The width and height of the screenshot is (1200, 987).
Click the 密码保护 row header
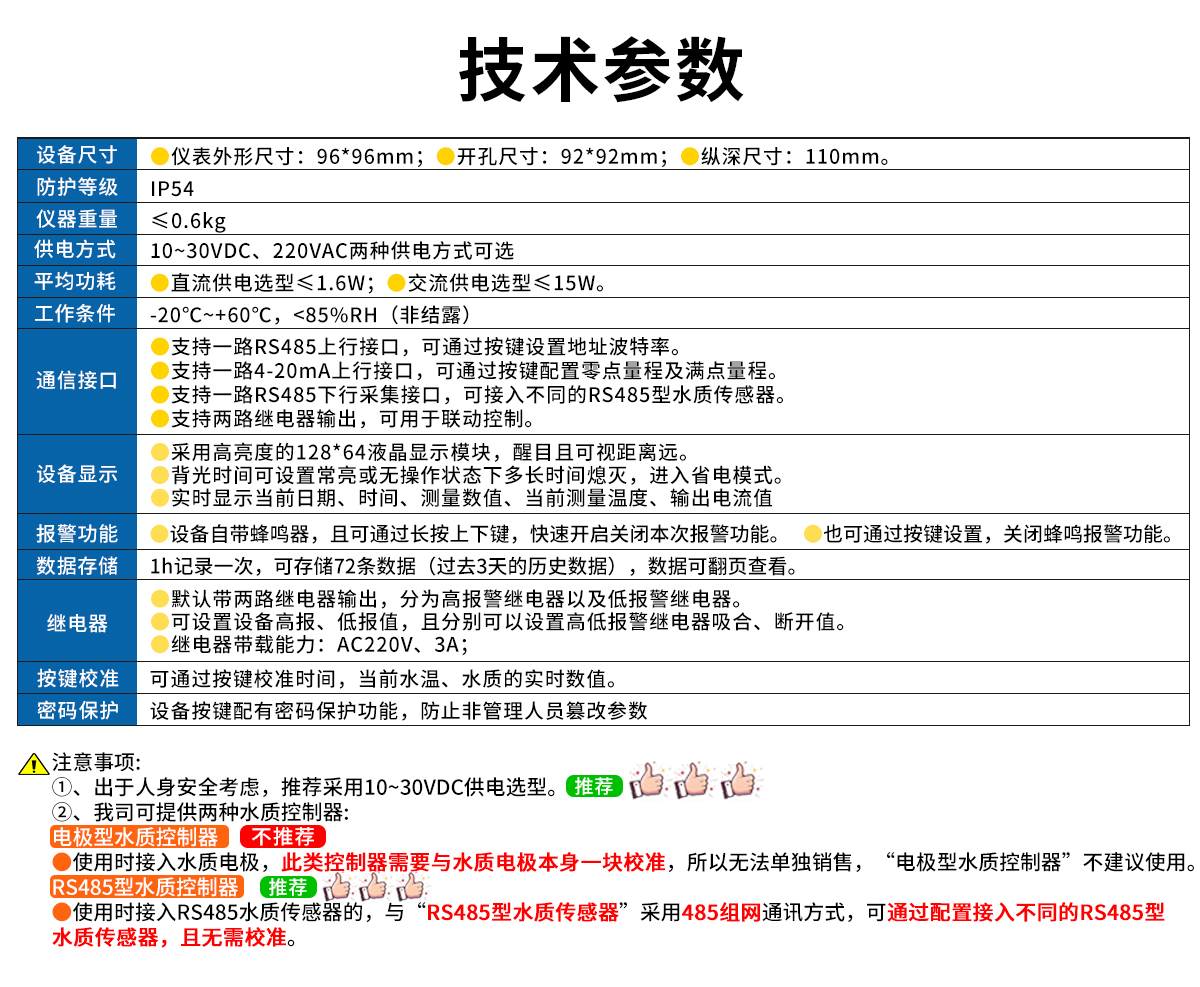point(77,710)
